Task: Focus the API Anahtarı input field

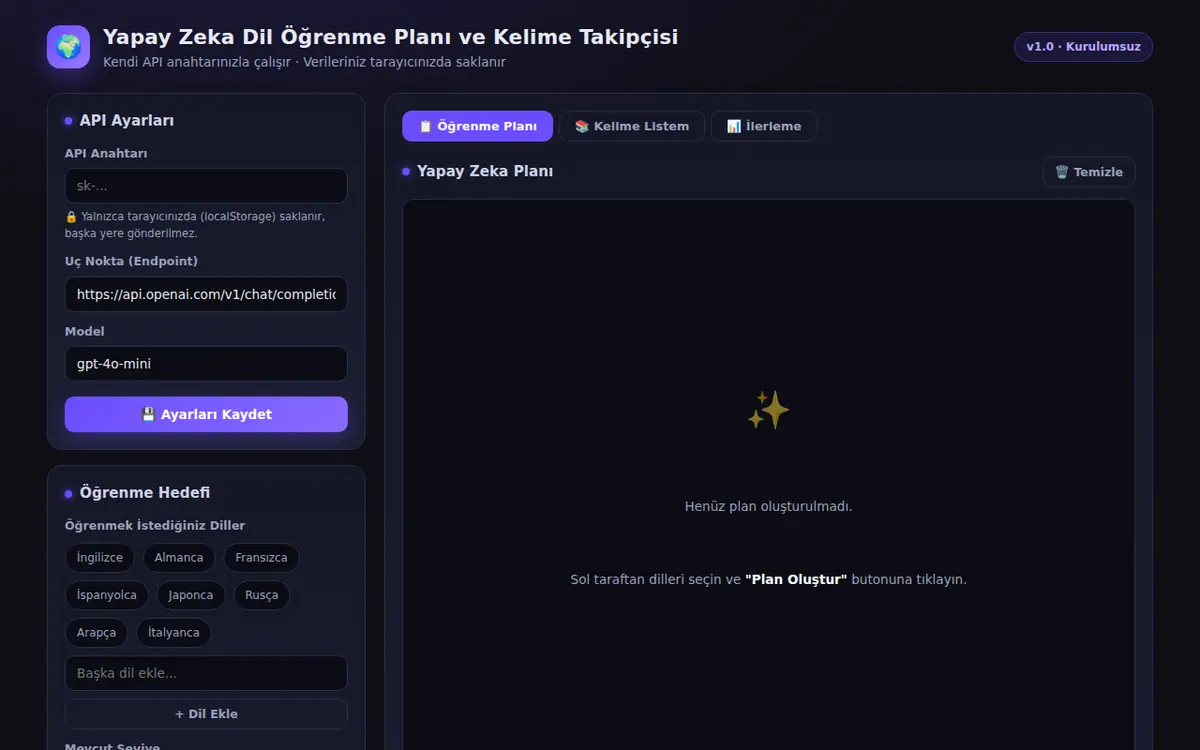Action: [x=206, y=186]
